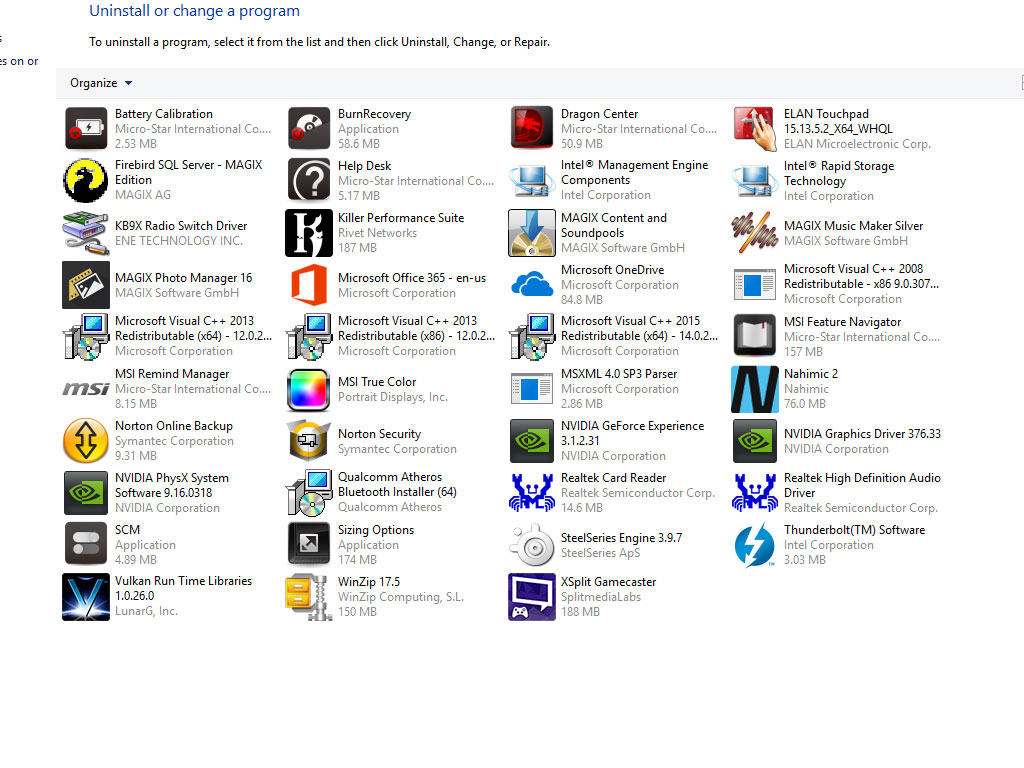Image resolution: width=1024 pixels, height=768 pixels.
Task: Click the 'Thunderbolt(TM) Software' program name
Action: [x=854, y=530]
